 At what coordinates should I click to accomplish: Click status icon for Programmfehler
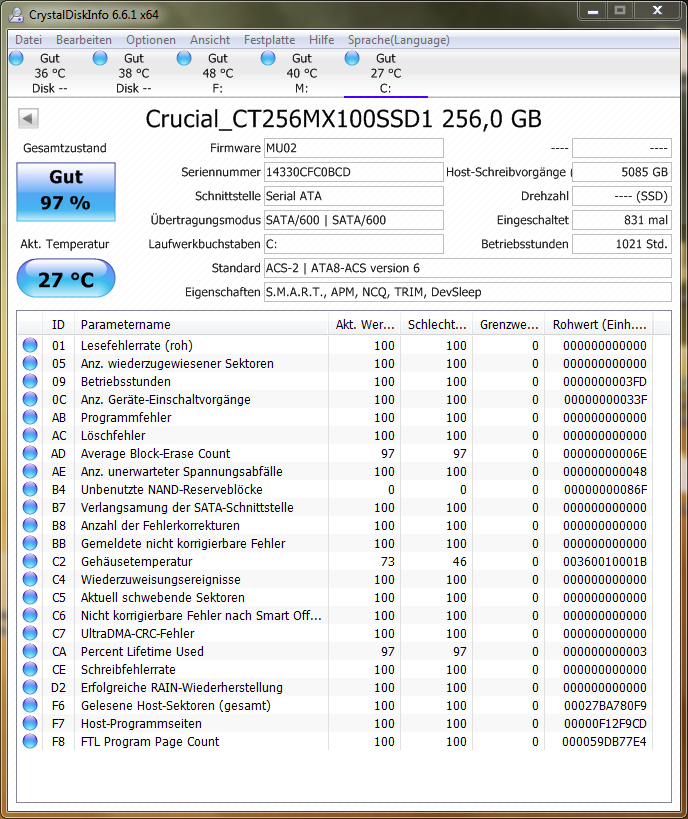[x=30, y=417]
